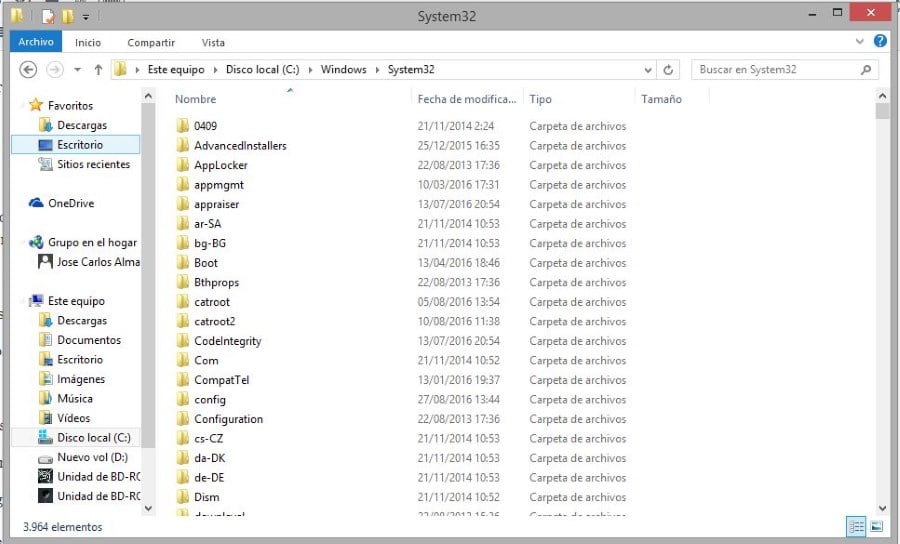Click the file list vertical scrollbar

[882, 300]
